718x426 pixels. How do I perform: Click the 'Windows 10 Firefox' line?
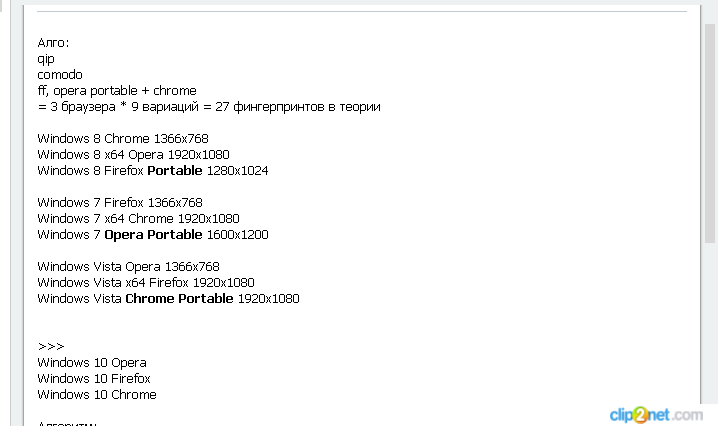94,378
